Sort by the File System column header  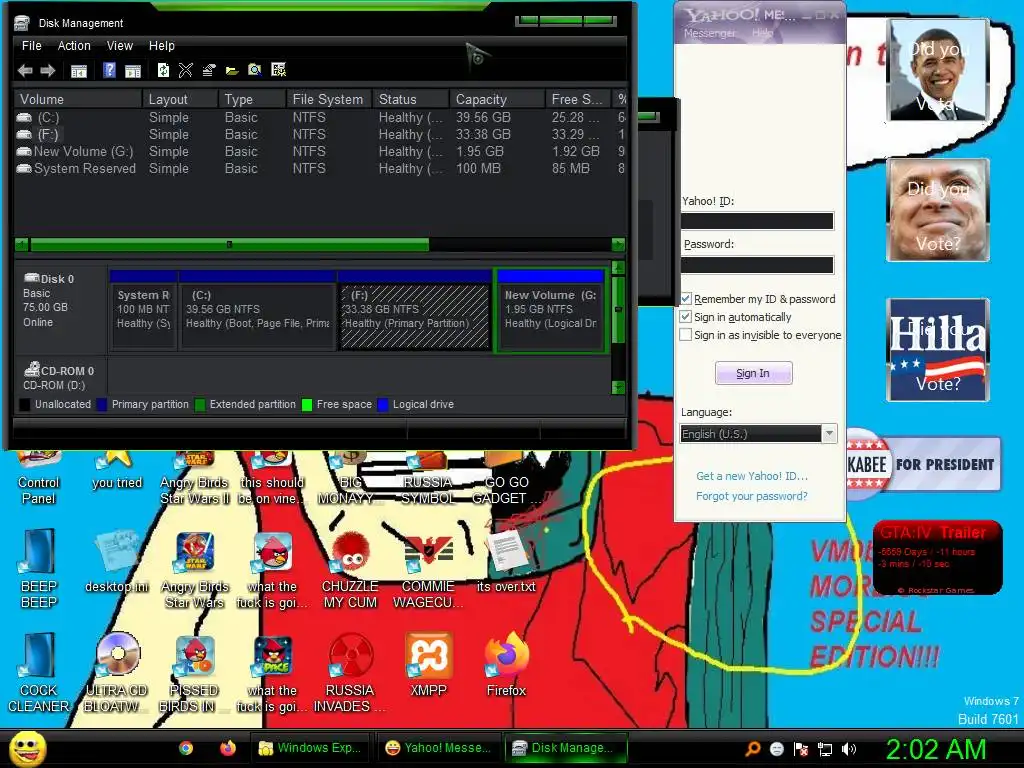[328, 99]
